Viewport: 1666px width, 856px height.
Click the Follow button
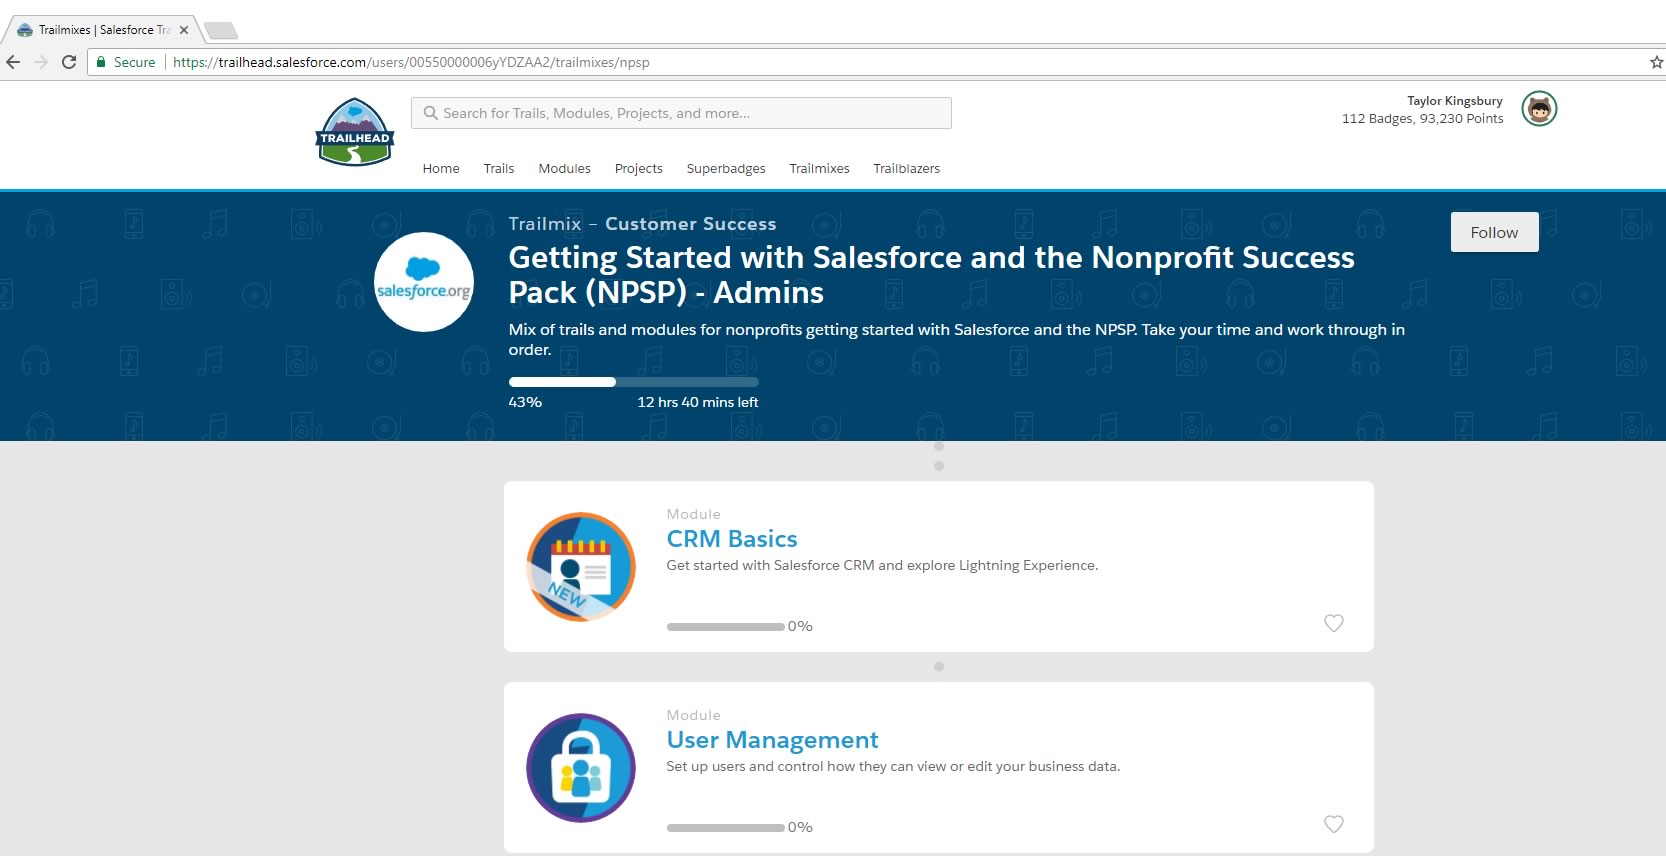1494,232
